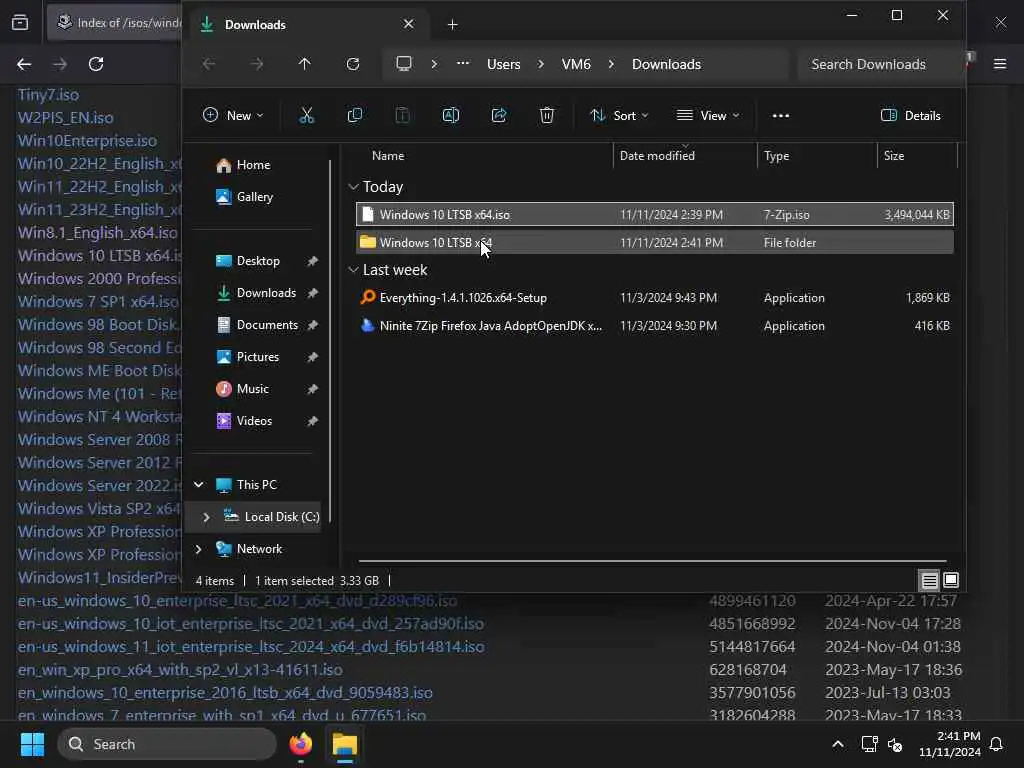Image resolution: width=1024 pixels, height=768 pixels.
Task: Sort by the Size column header
Action: [894, 155]
